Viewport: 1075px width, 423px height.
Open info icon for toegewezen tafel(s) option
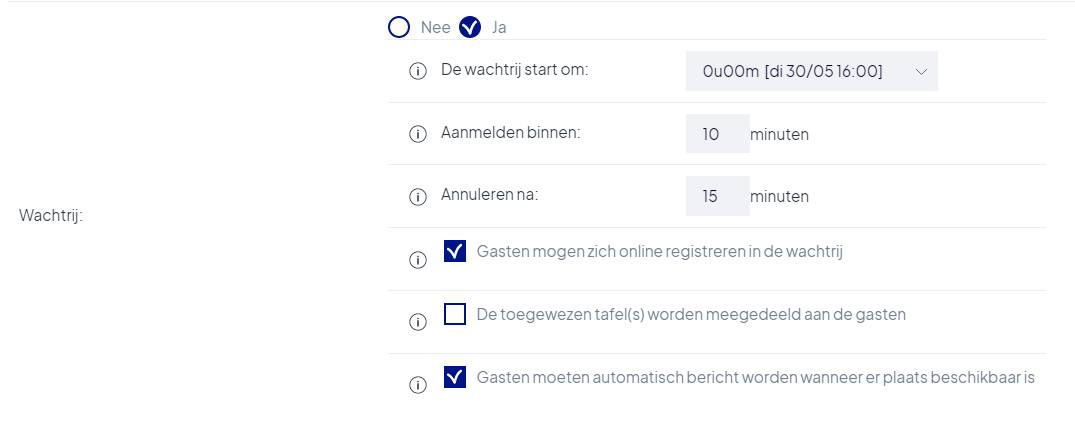click(418, 322)
